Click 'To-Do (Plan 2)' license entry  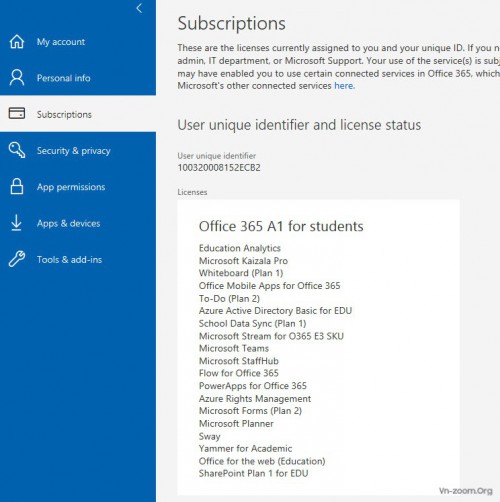pyautogui.click(x=229, y=298)
